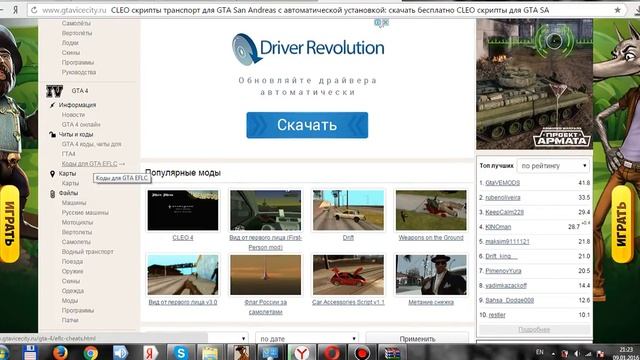Open the Drift mod thumbnail

[348, 210]
